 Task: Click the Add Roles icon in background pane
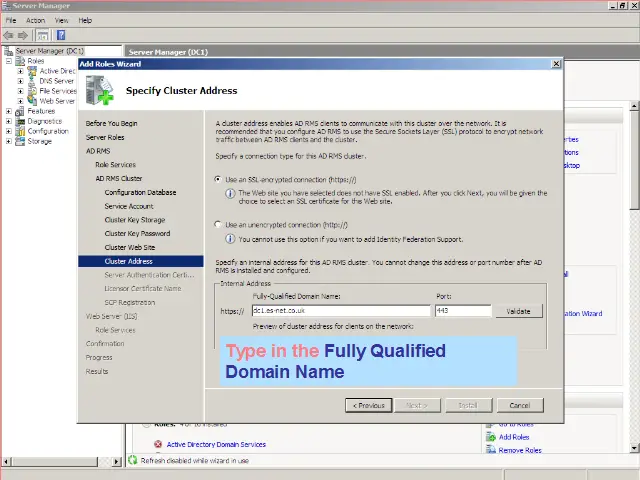point(491,437)
